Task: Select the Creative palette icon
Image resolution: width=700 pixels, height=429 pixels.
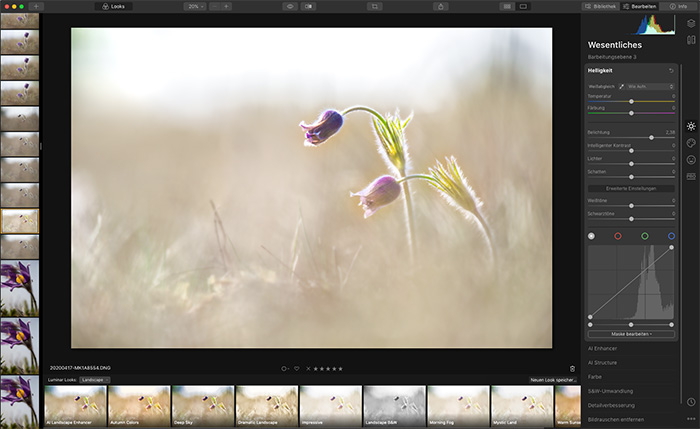Action: [x=691, y=143]
